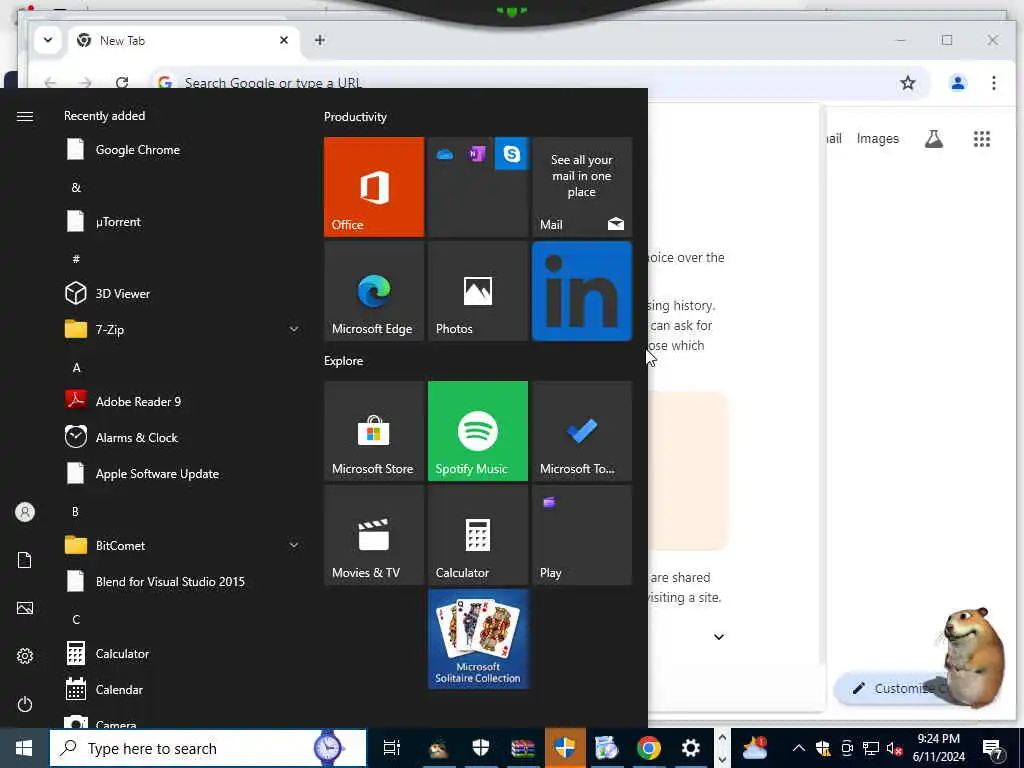Image resolution: width=1024 pixels, height=768 pixels.
Task: Click the letter B group header
Action: [x=76, y=511]
